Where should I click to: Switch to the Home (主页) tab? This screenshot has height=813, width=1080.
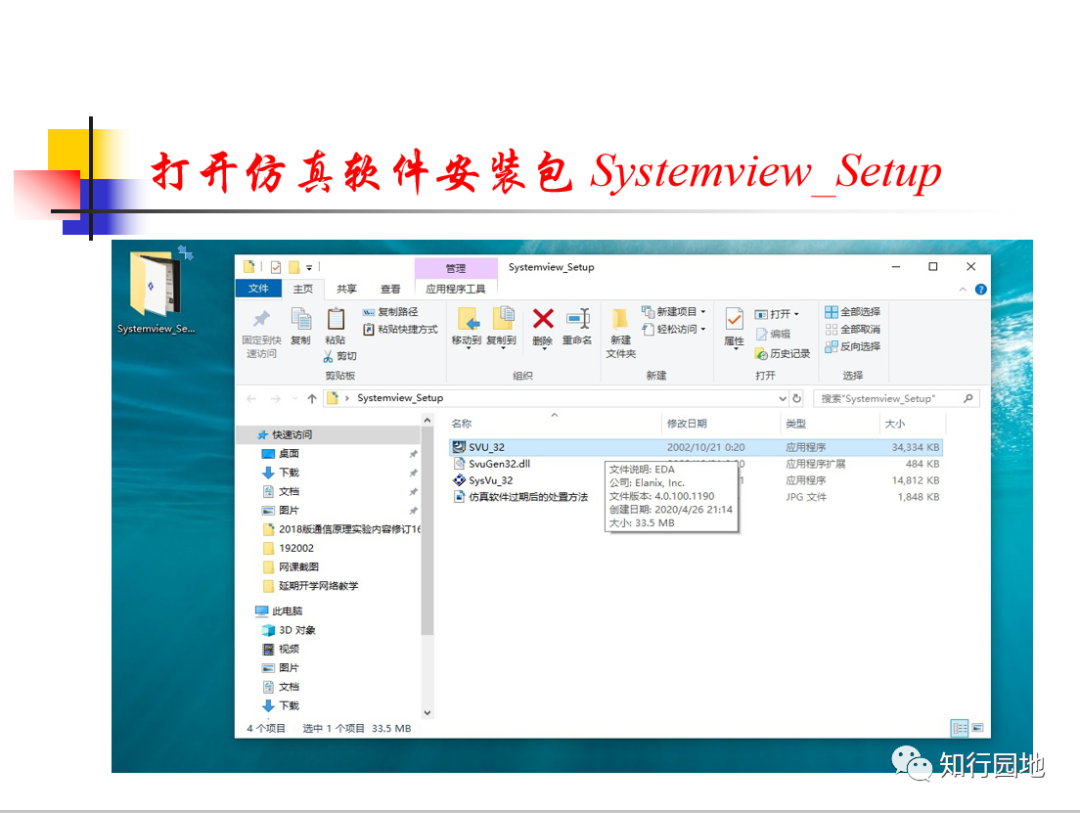click(302, 289)
